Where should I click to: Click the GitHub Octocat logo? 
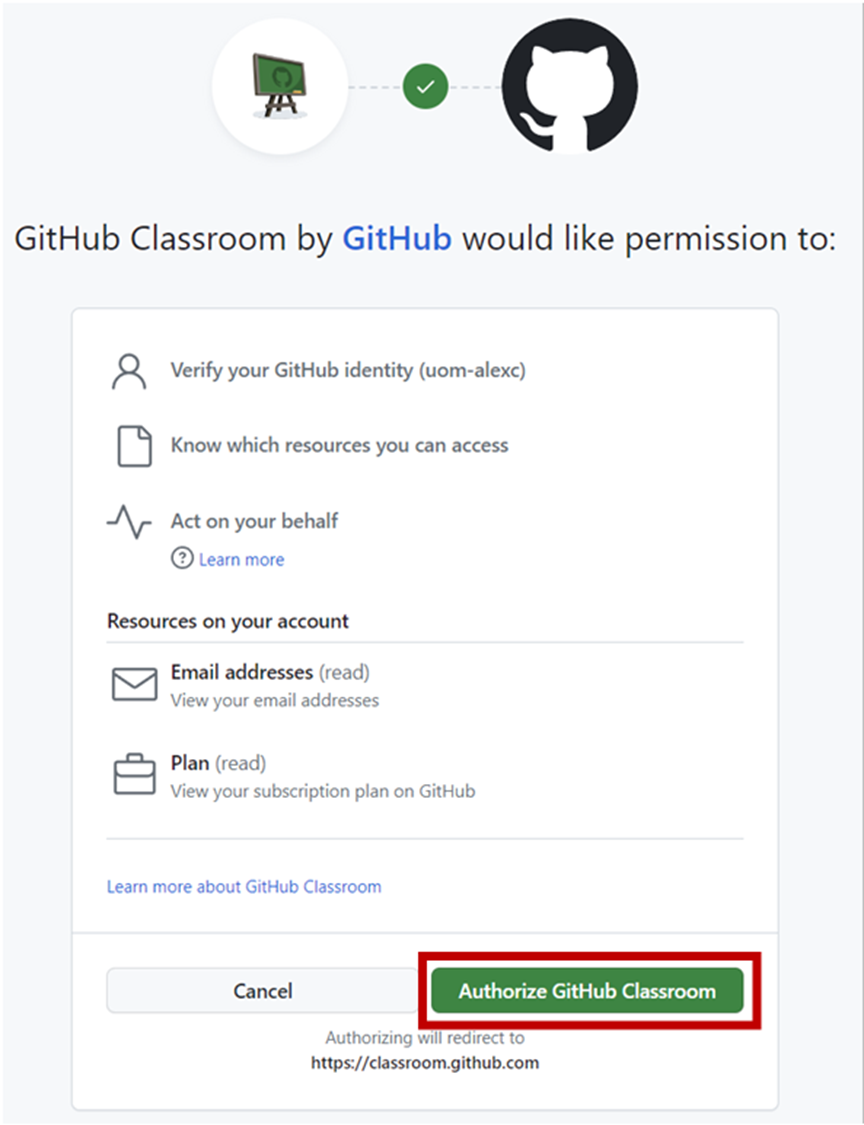point(569,86)
